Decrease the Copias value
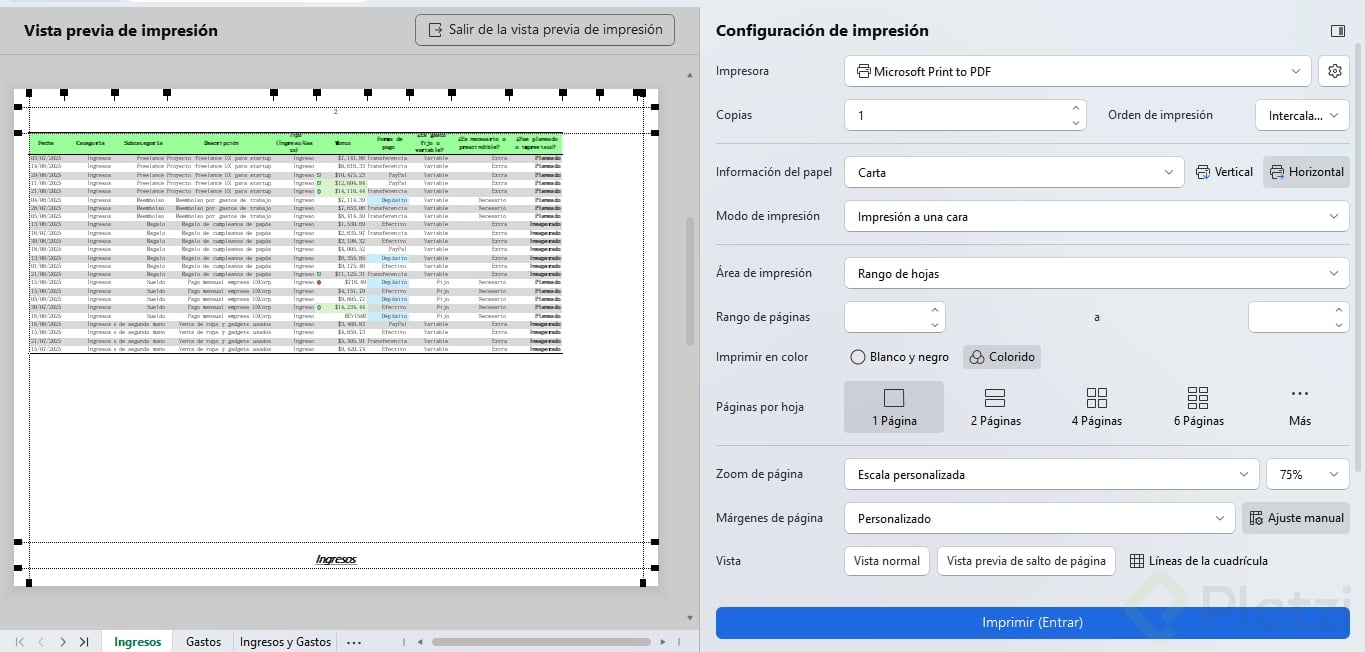The height and width of the screenshot is (652, 1365). click(x=1076, y=123)
